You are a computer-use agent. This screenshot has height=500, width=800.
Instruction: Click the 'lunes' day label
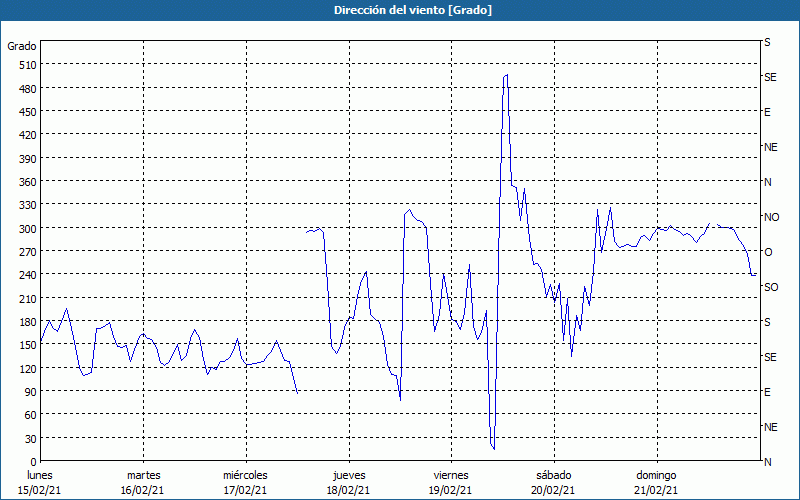[40, 475]
